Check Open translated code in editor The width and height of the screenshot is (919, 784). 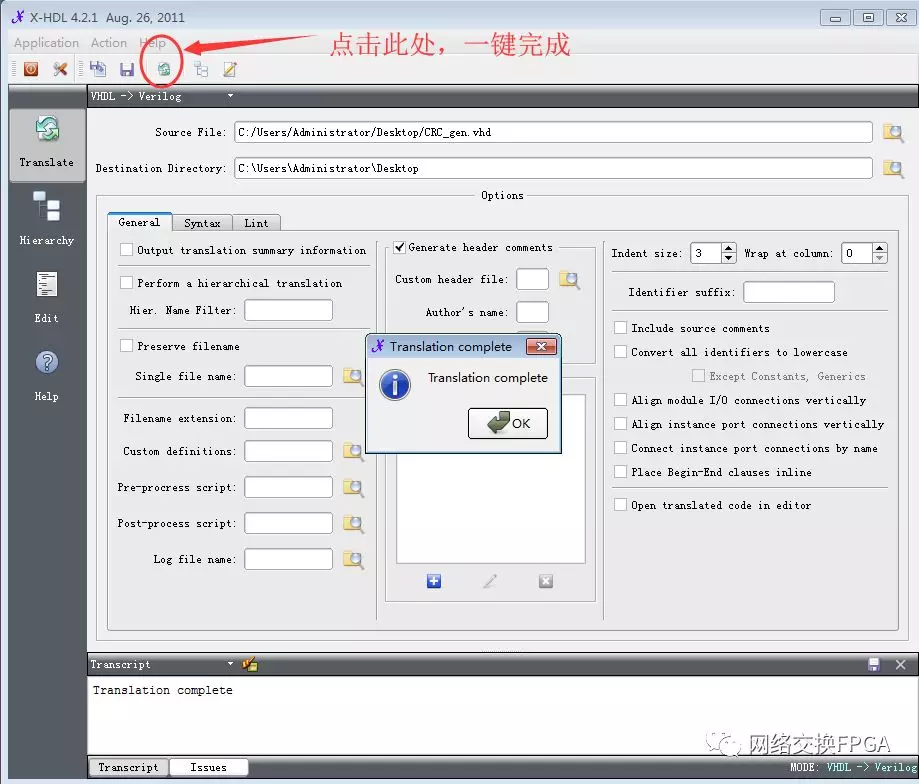coord(620,505)
